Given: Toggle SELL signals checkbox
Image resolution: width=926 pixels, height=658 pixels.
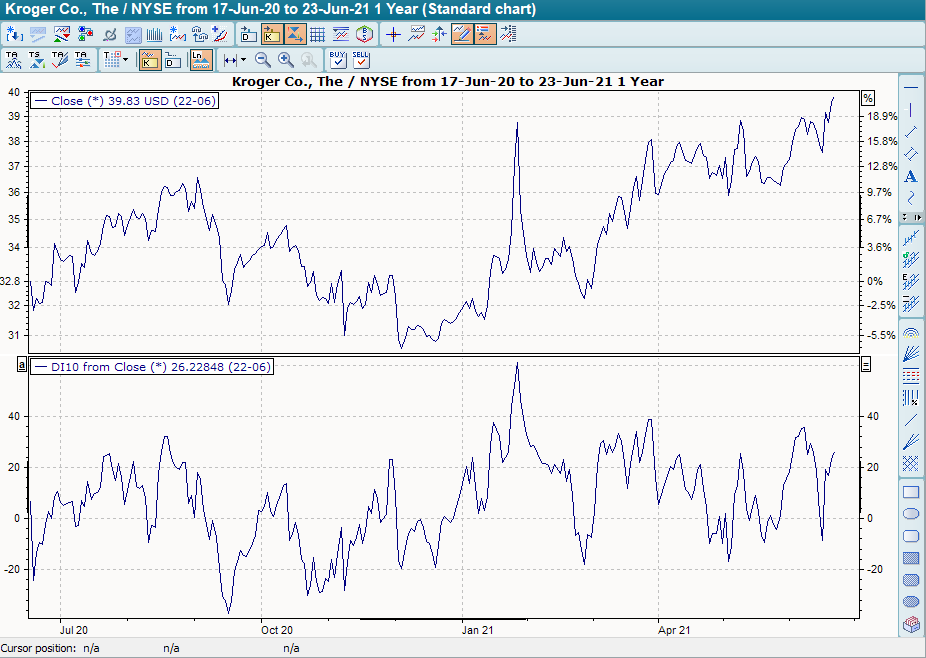Looking at the screenshot, I should point(361,60).
